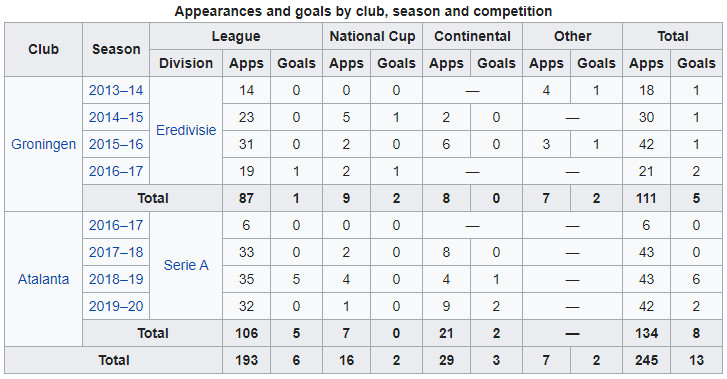The height and width of the screenshot is (379, 727).
Task: Open the Atalanta club link
Action: [44, 279]
